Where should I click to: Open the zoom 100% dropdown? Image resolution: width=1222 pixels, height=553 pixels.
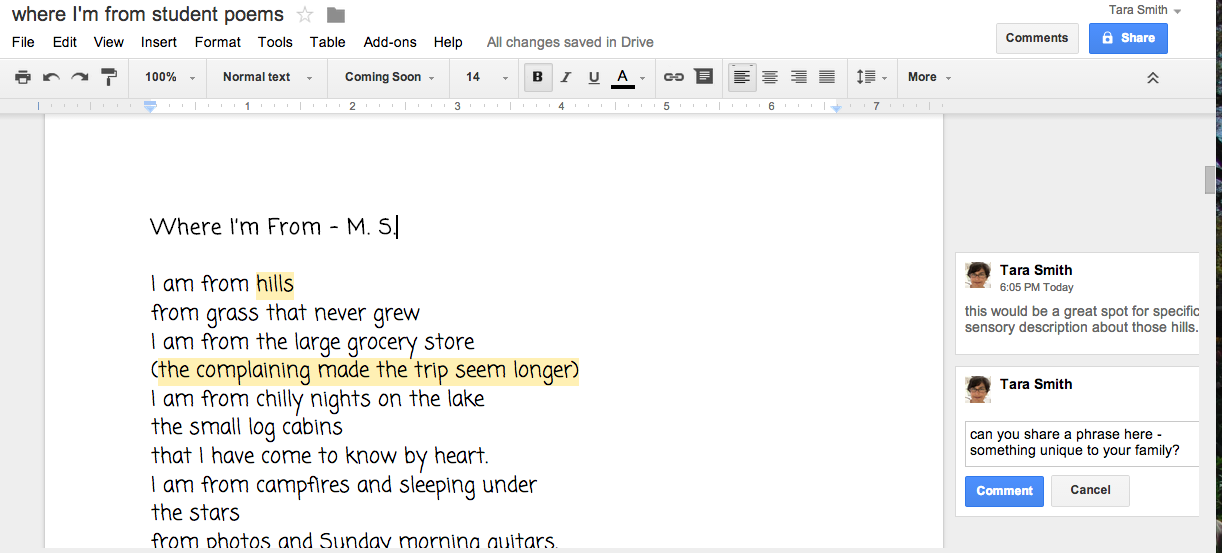168,77
